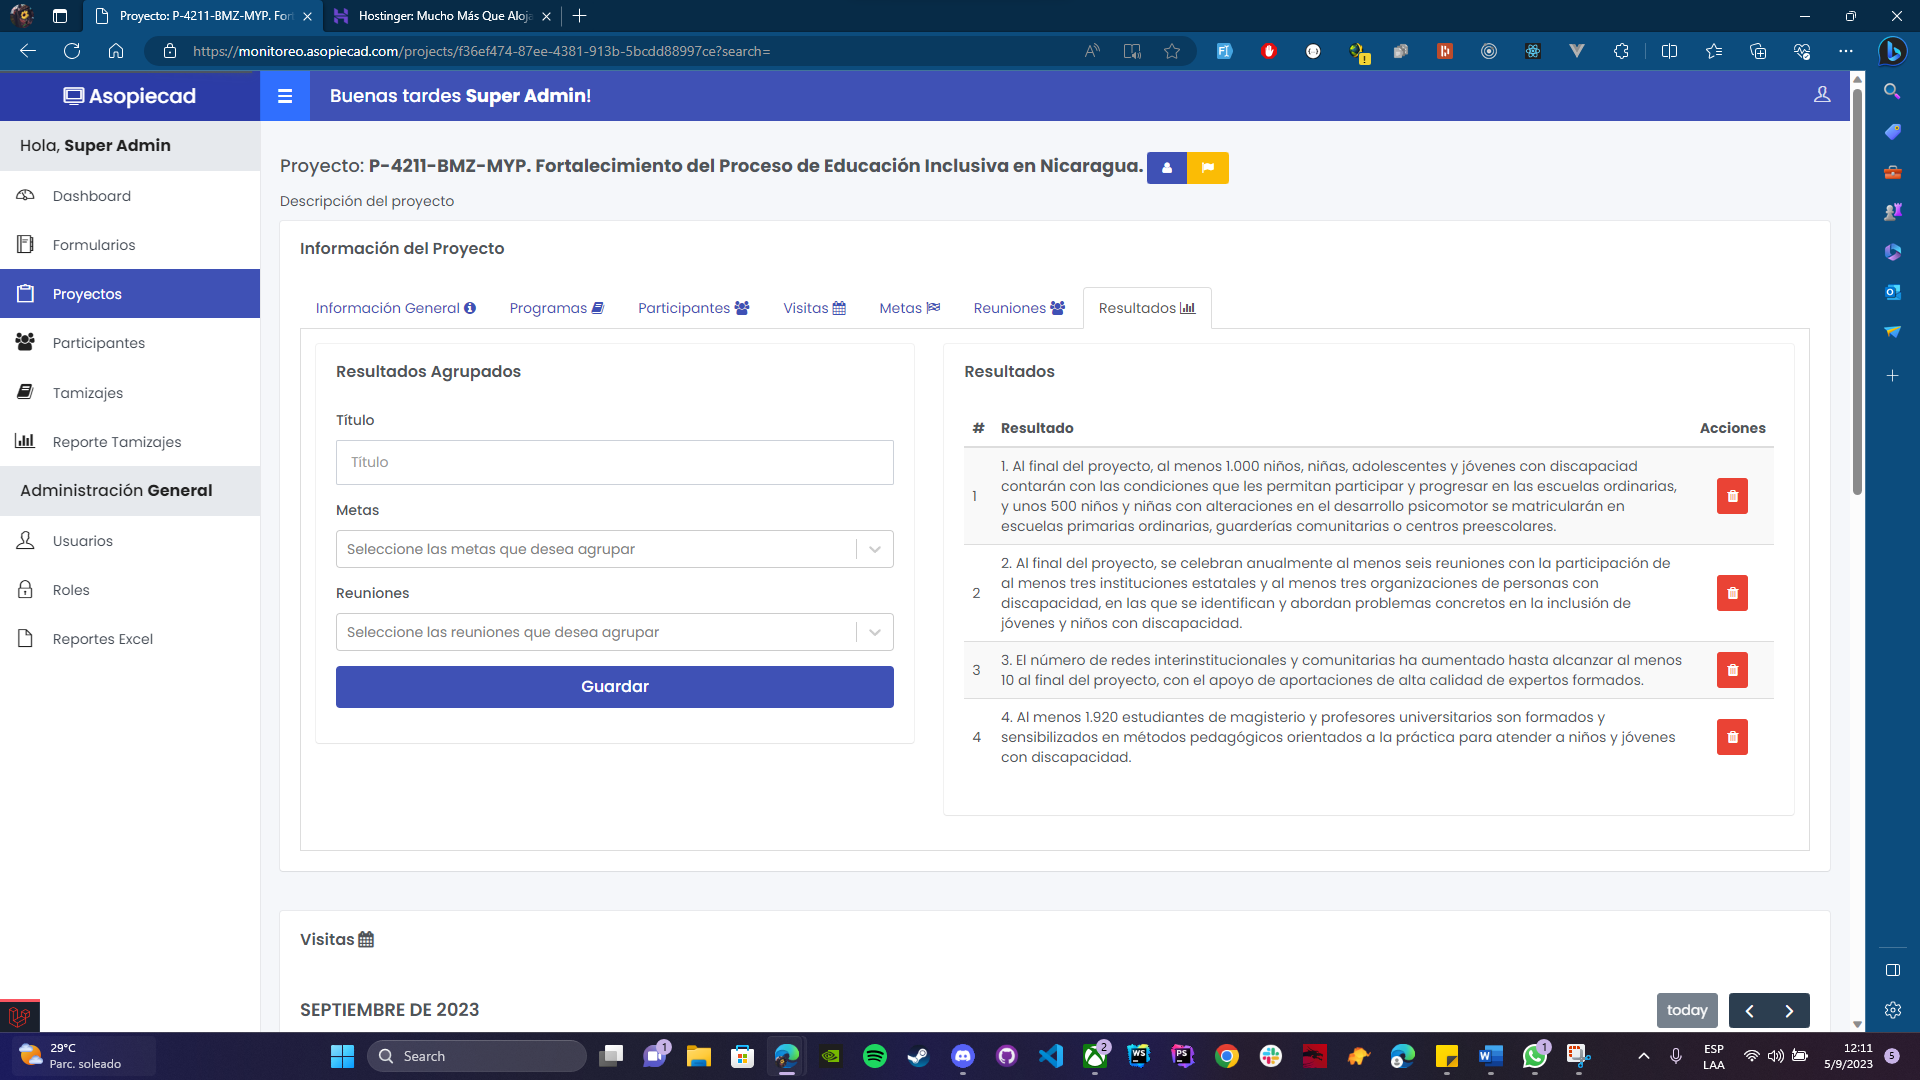Delete result number 3 with trash icon
The height and width of the screenshot is (1080, 1920).
click(1732, 670)
